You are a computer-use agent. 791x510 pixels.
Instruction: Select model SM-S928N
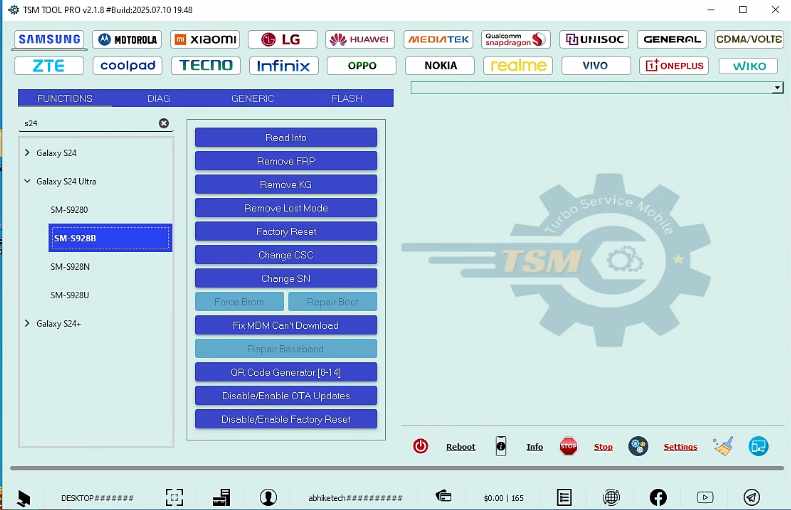70,267
